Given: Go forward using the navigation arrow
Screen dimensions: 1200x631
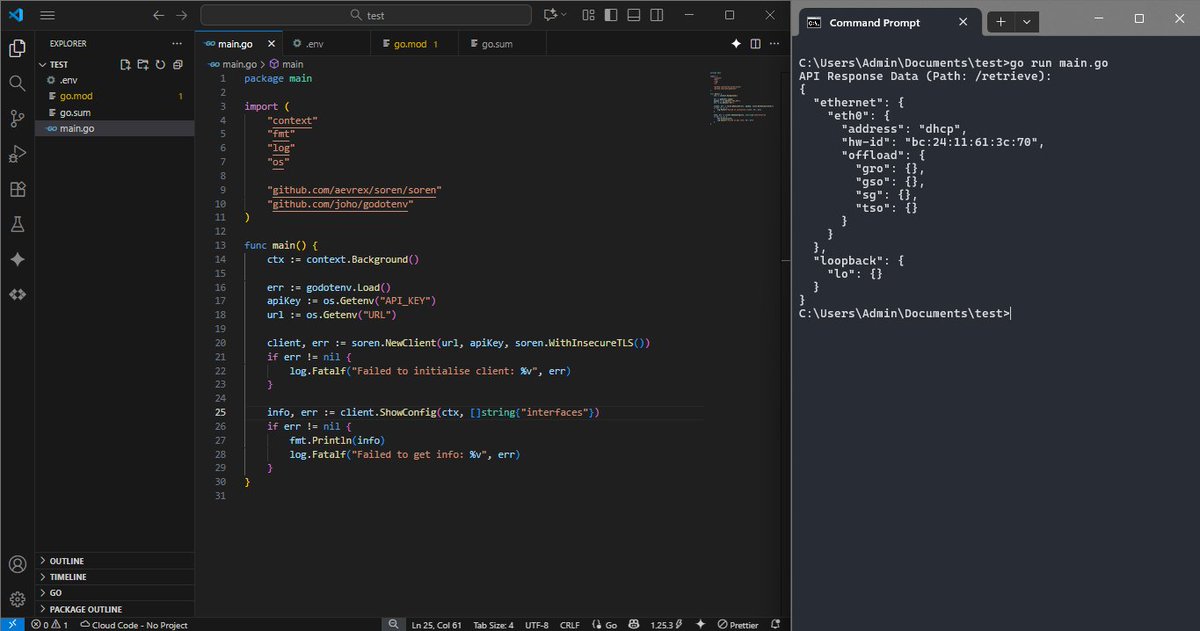Looking at the screenshot, I should [x=181, y=15].
